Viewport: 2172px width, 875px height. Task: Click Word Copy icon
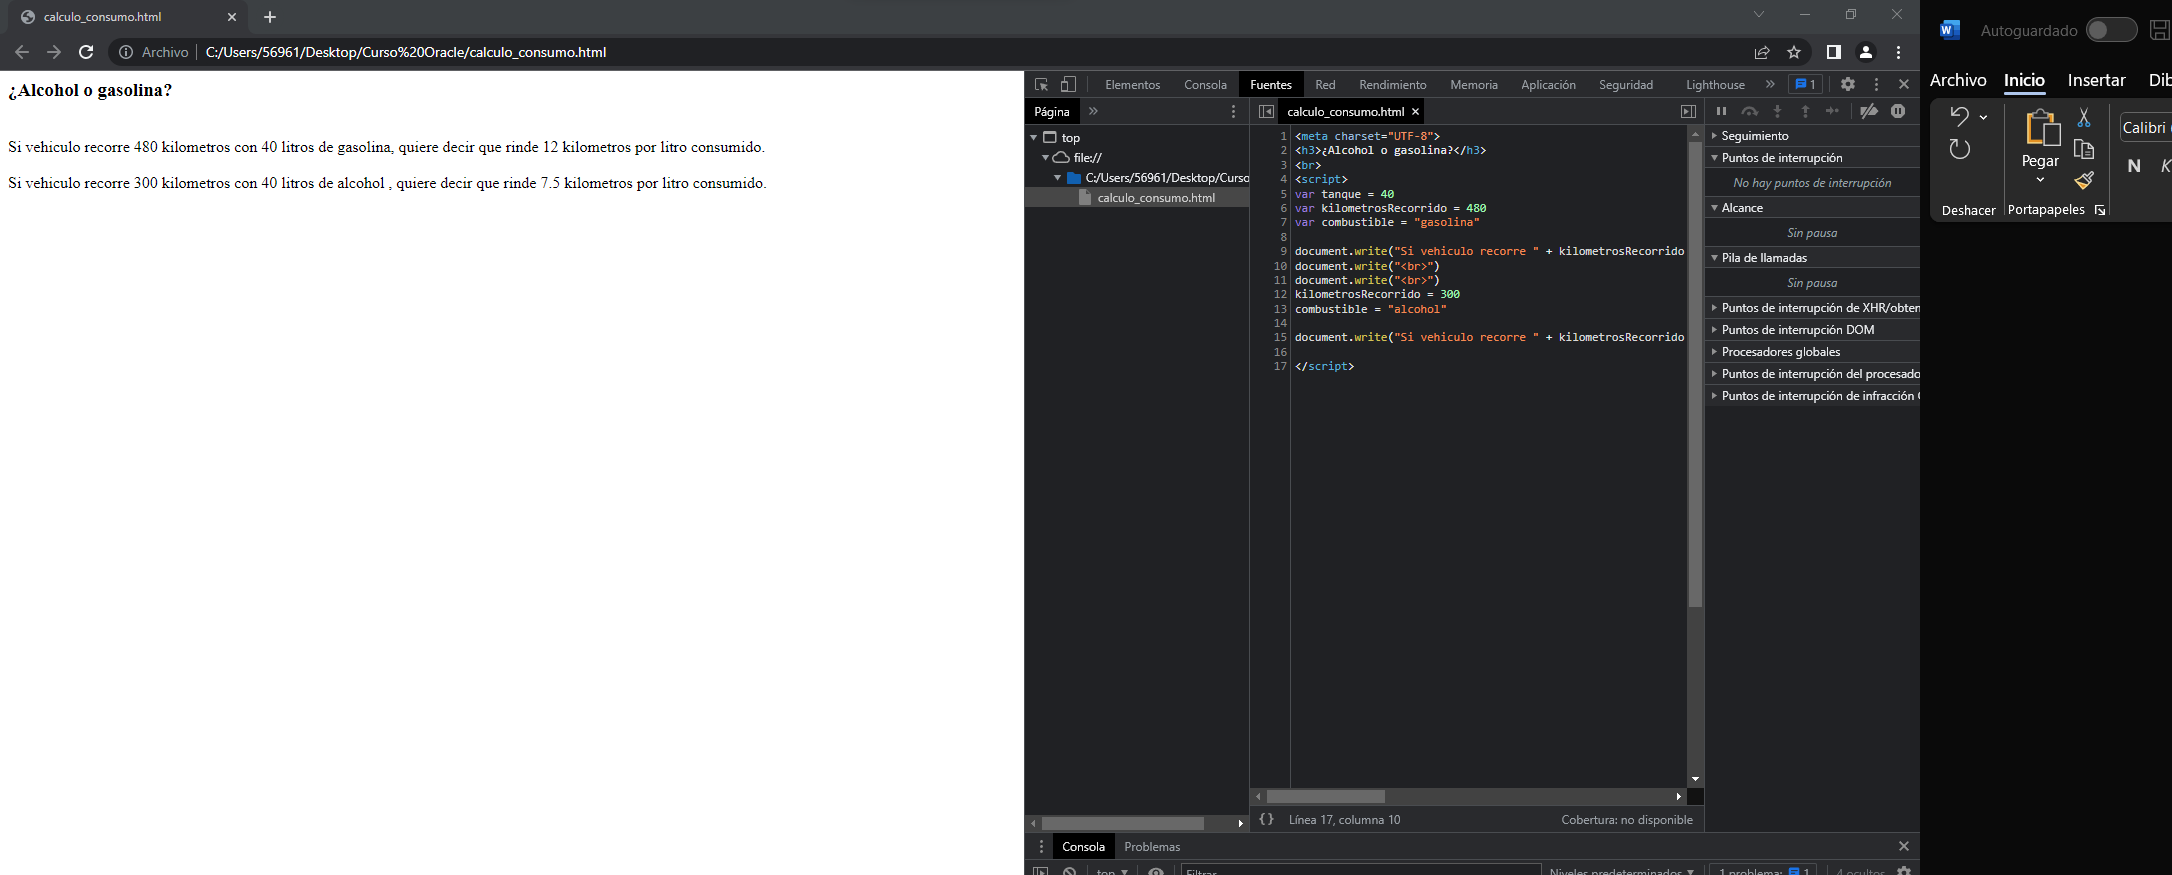click(2084, 149)
